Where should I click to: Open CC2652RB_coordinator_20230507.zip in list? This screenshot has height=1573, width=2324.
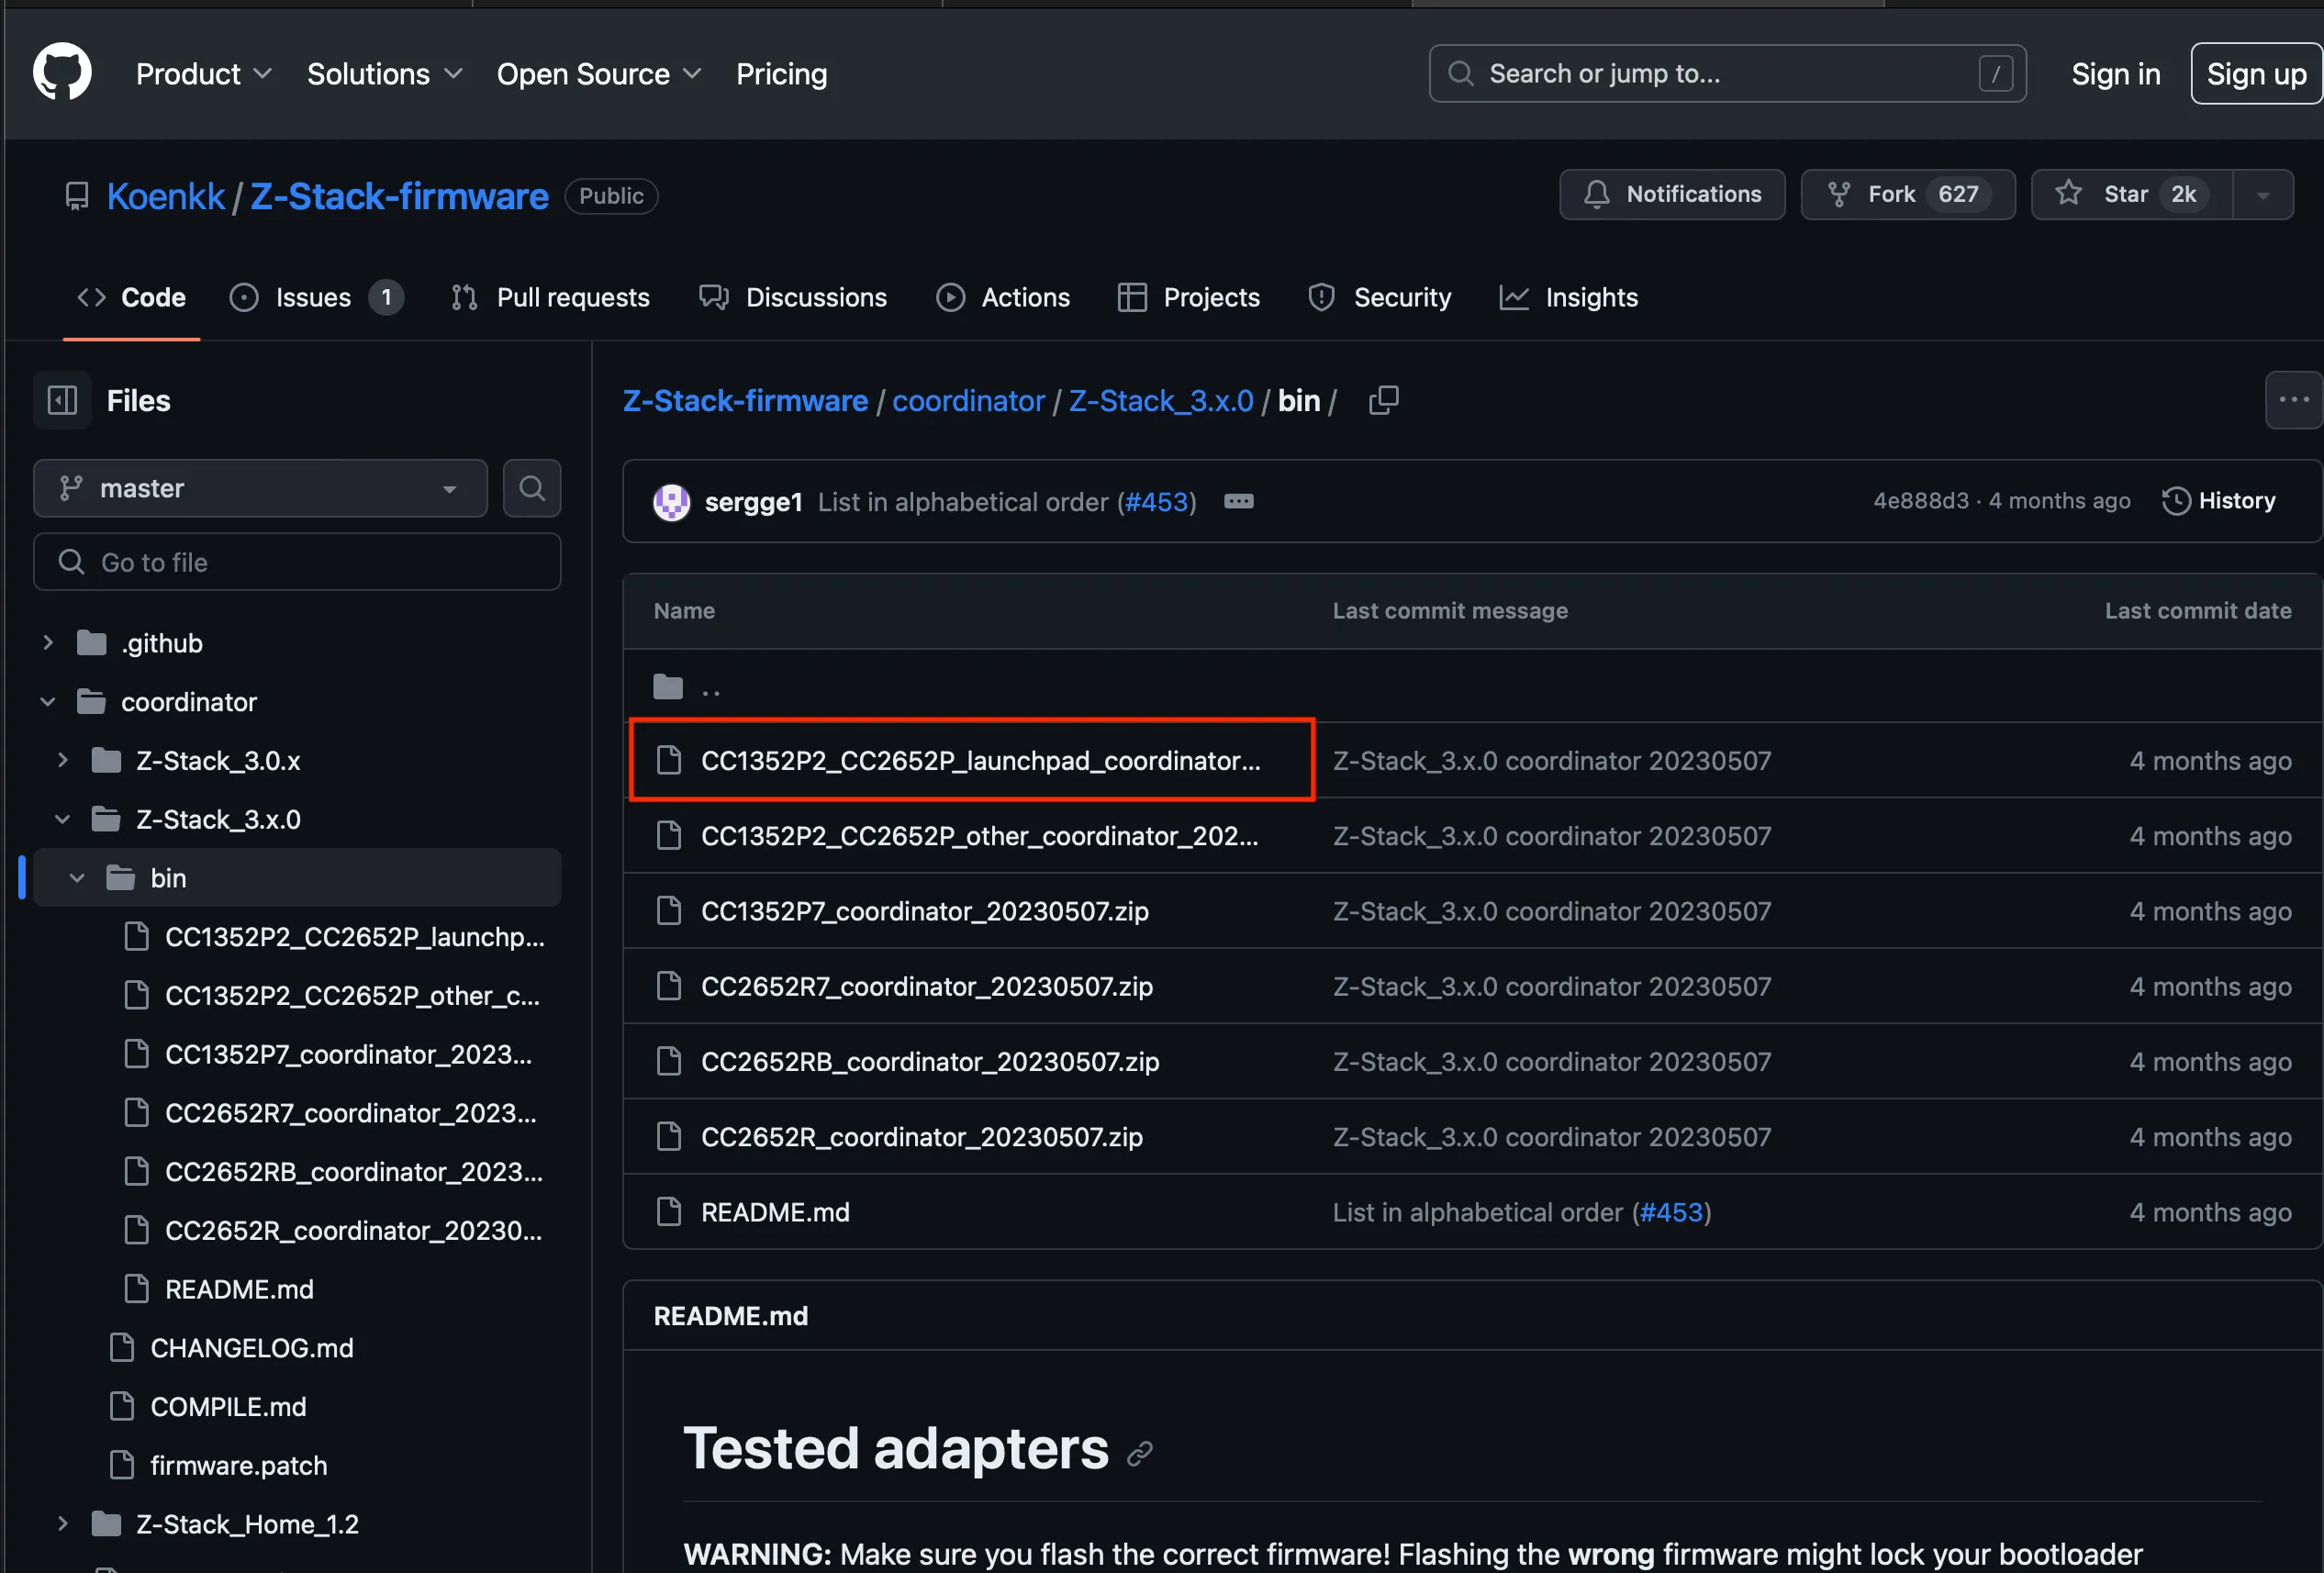tap(930, 1061)
